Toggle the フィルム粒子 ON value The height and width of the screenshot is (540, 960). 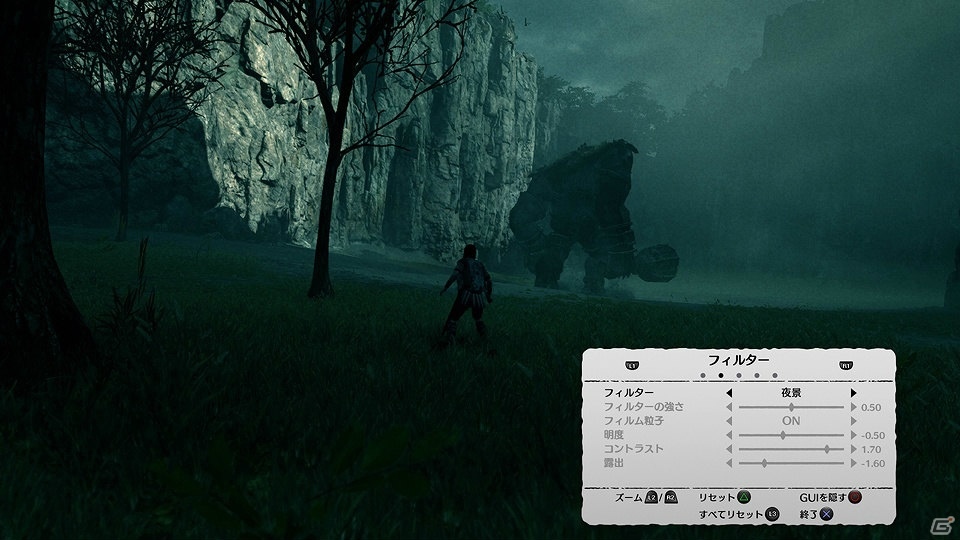pos(791,421)
